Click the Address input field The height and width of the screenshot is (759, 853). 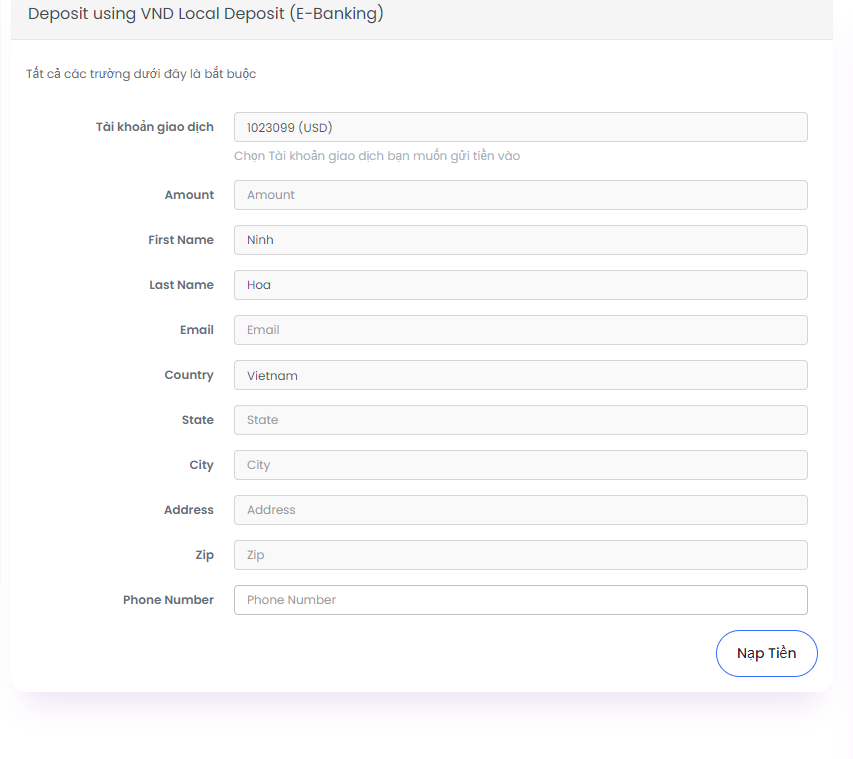tap(521, 510)
